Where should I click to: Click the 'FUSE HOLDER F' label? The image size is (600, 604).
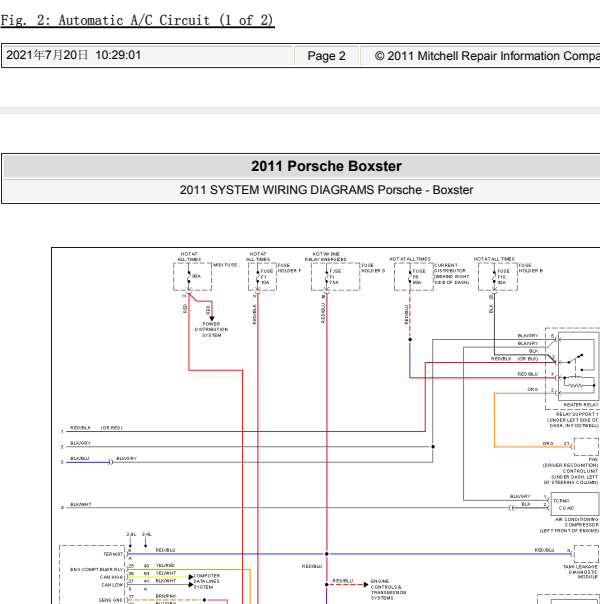289,268
